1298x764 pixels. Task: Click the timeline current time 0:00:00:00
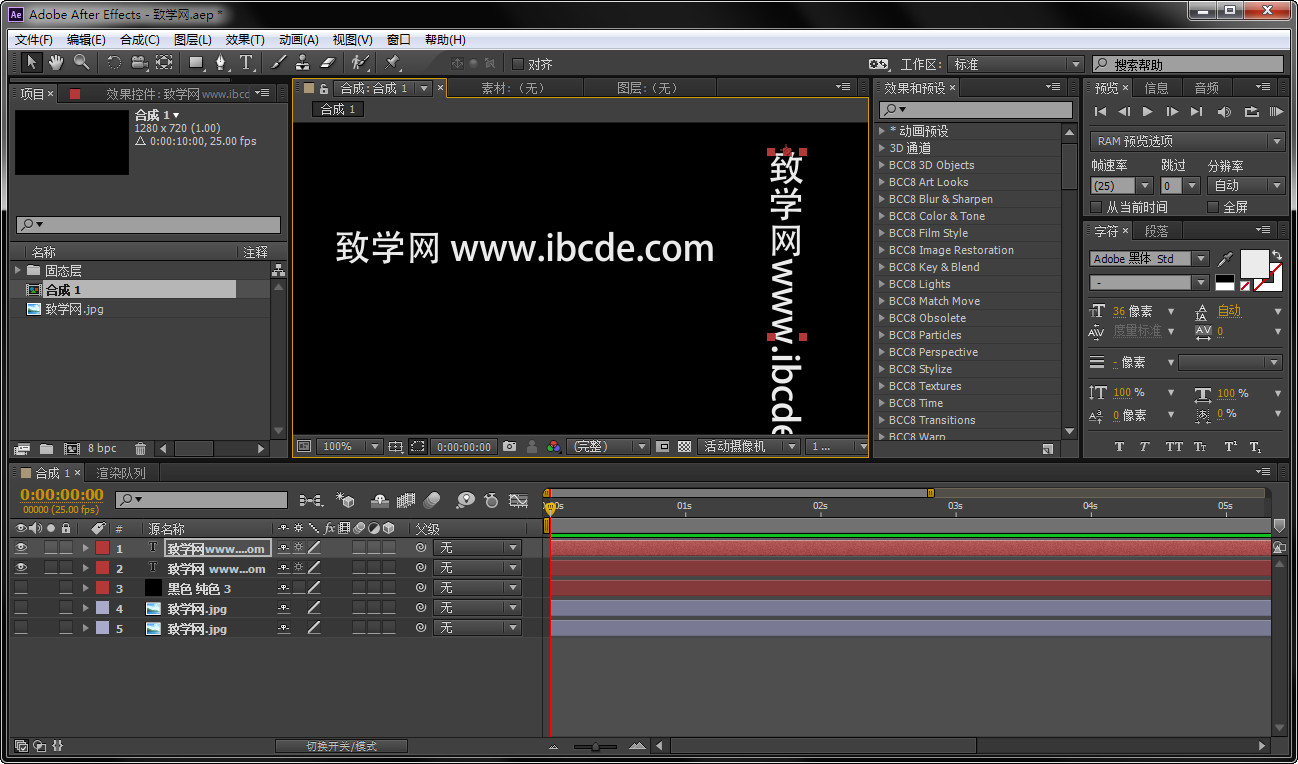pyautogui.click(x=62, y=495)
